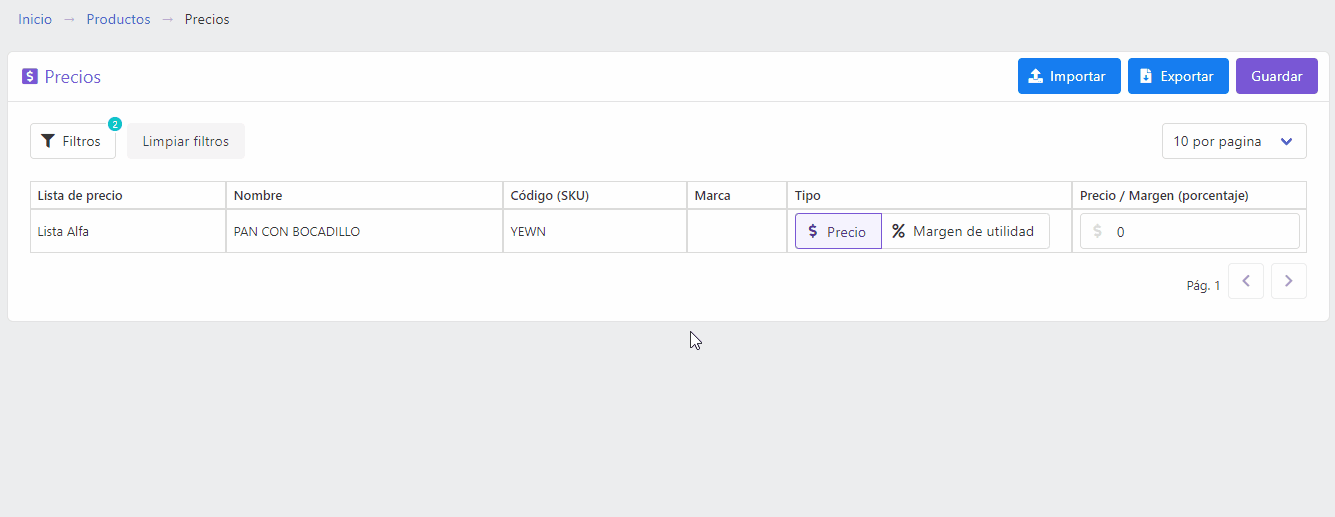This screenshot has width=1335, height=517.
Task: Click the upload icon on Importar button
Action: (1036, 76)
